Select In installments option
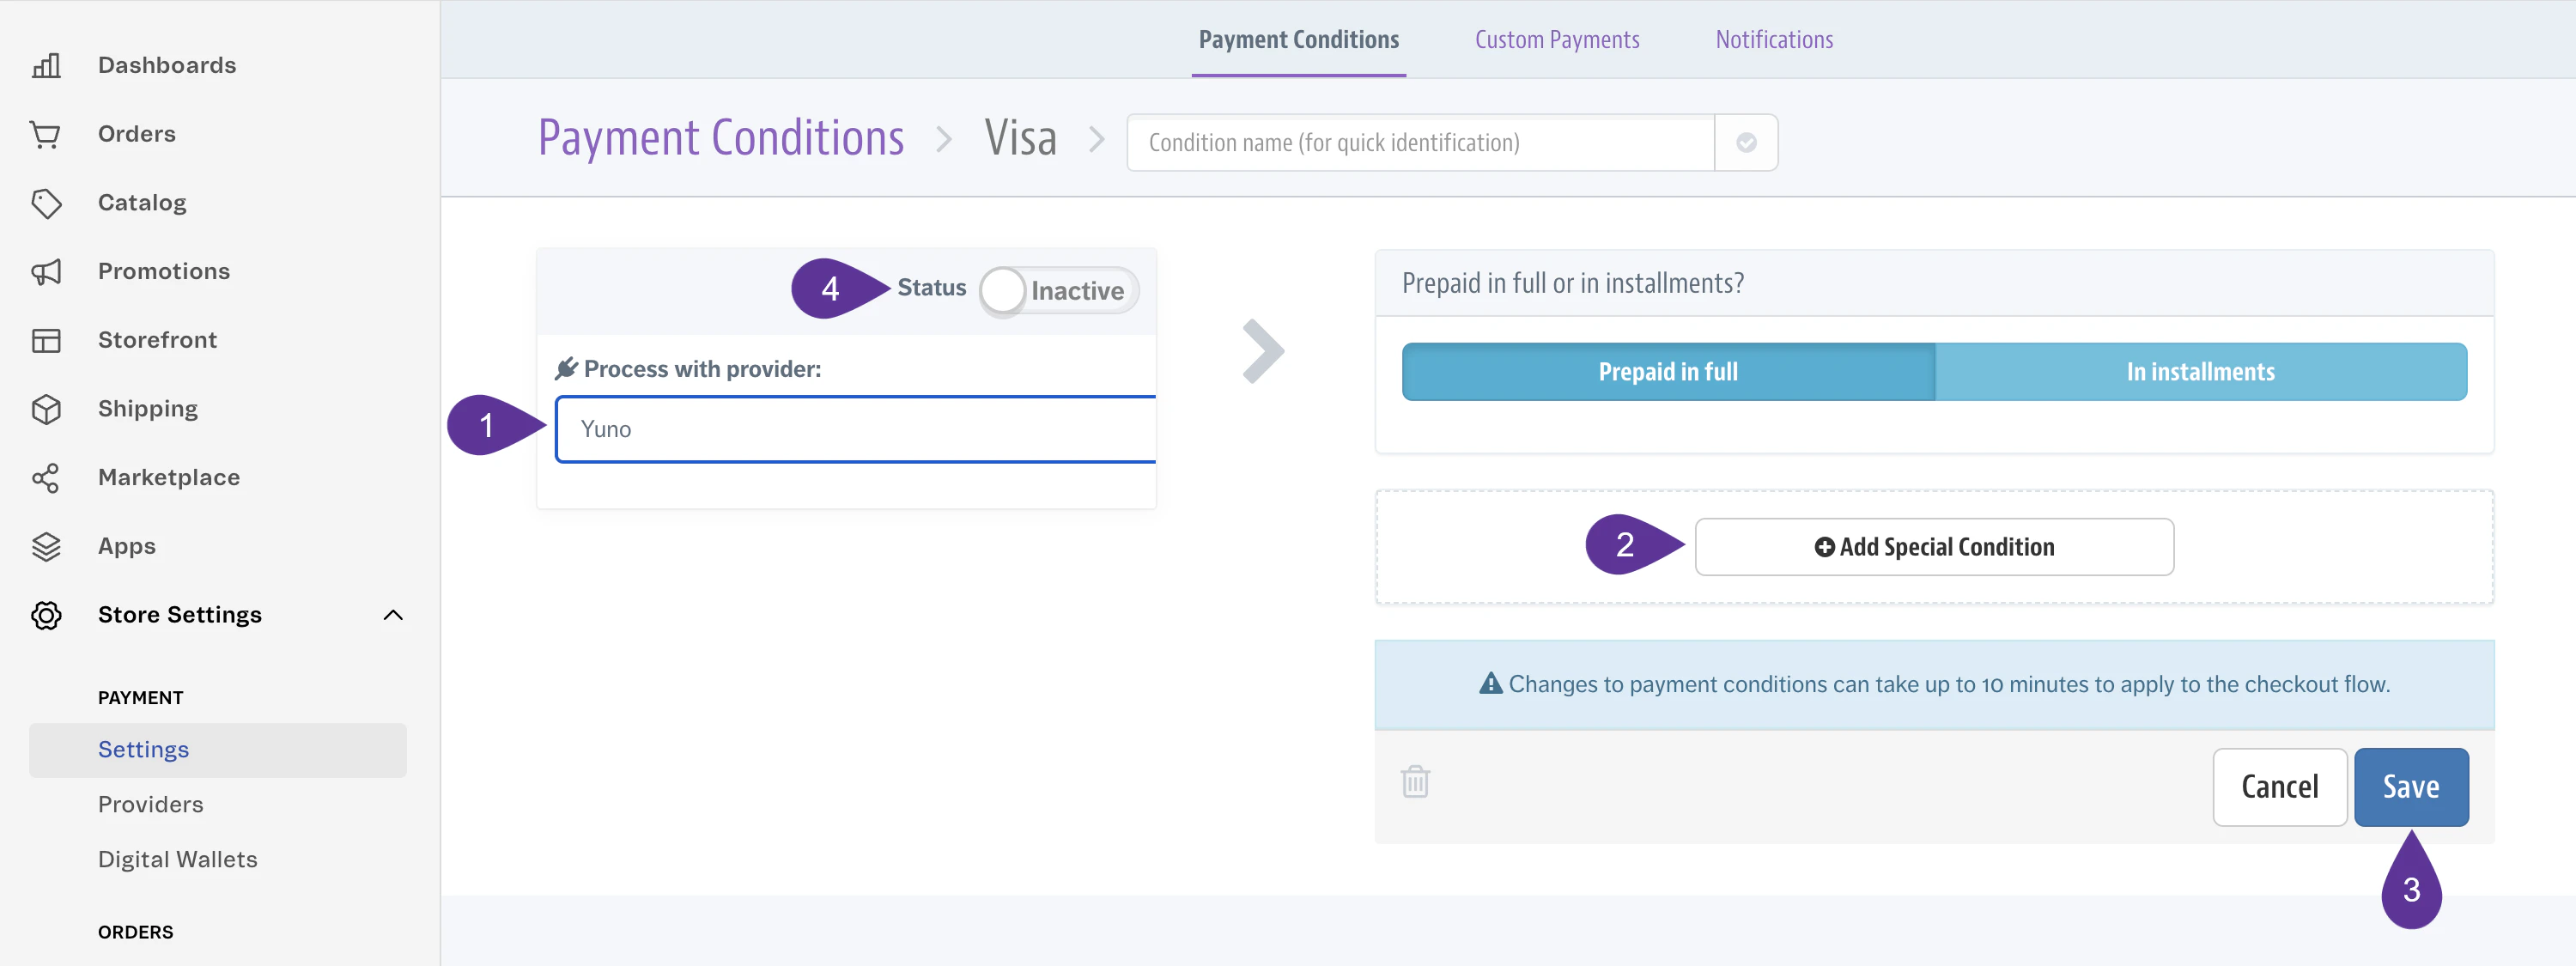Screen dimensions: 2576x966 (x=2201, y=372)
